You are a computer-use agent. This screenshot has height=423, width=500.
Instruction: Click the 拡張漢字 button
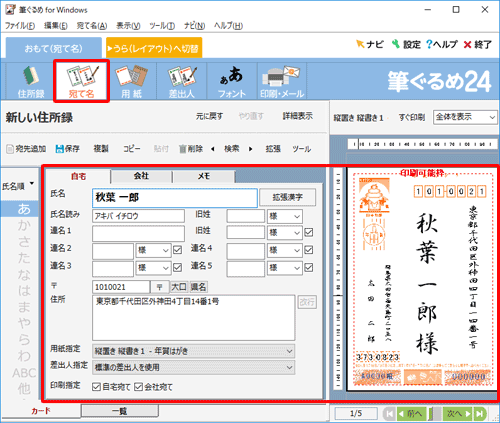click(287, 197)
